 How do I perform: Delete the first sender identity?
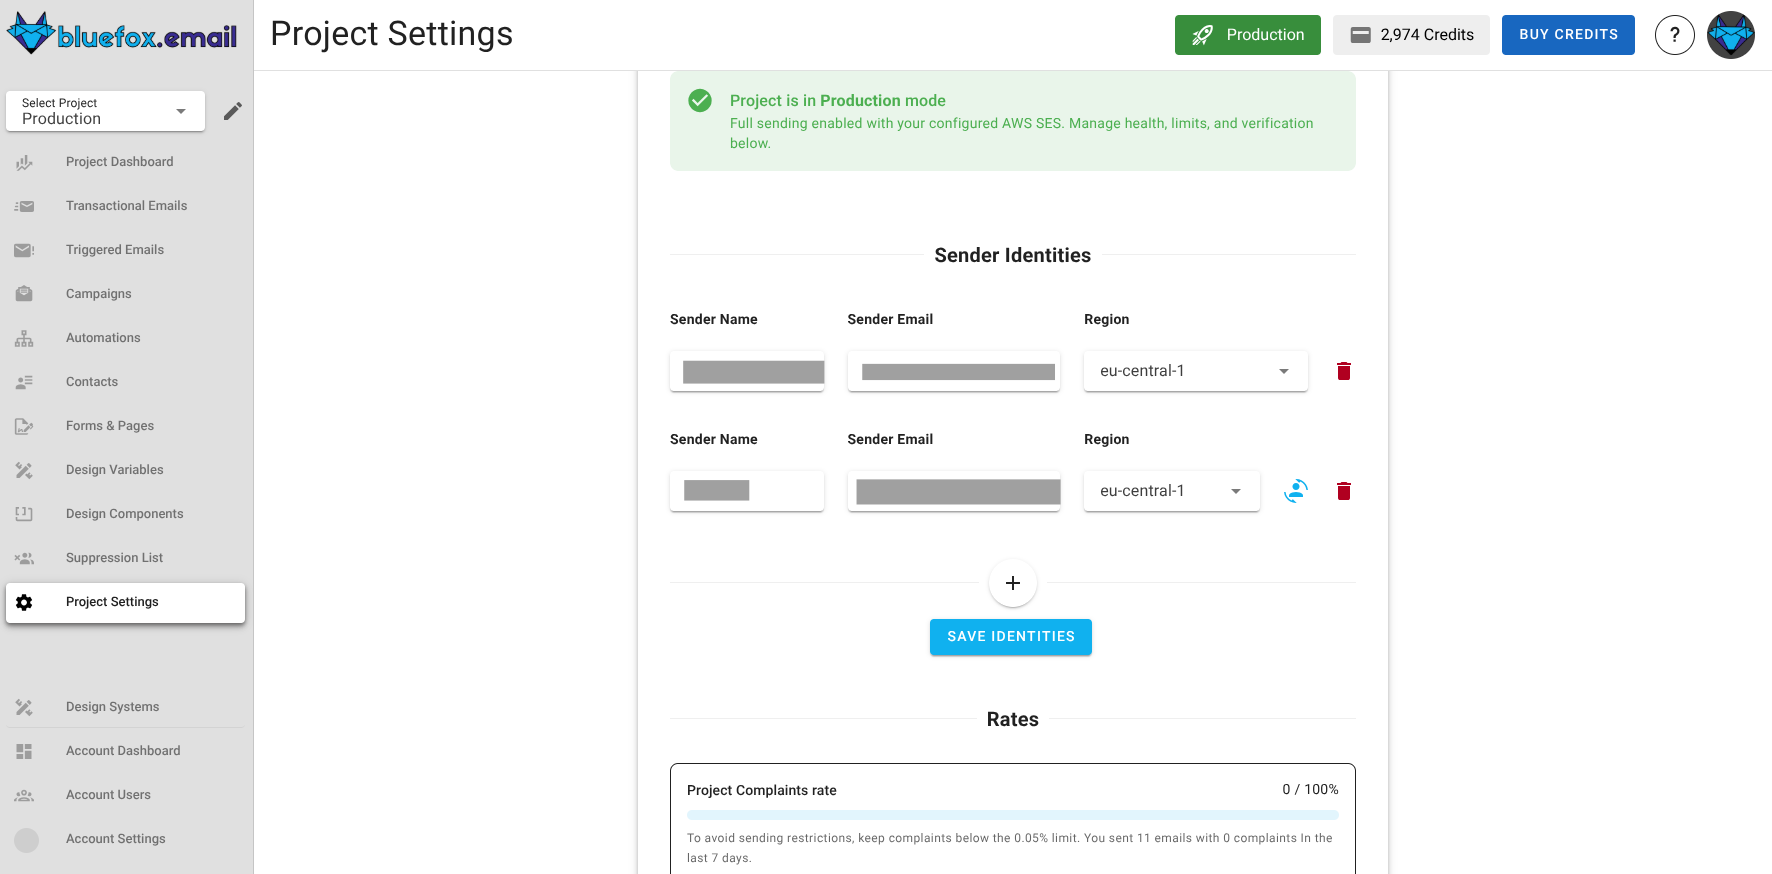pyautogui.click(x=1343, y=371)
